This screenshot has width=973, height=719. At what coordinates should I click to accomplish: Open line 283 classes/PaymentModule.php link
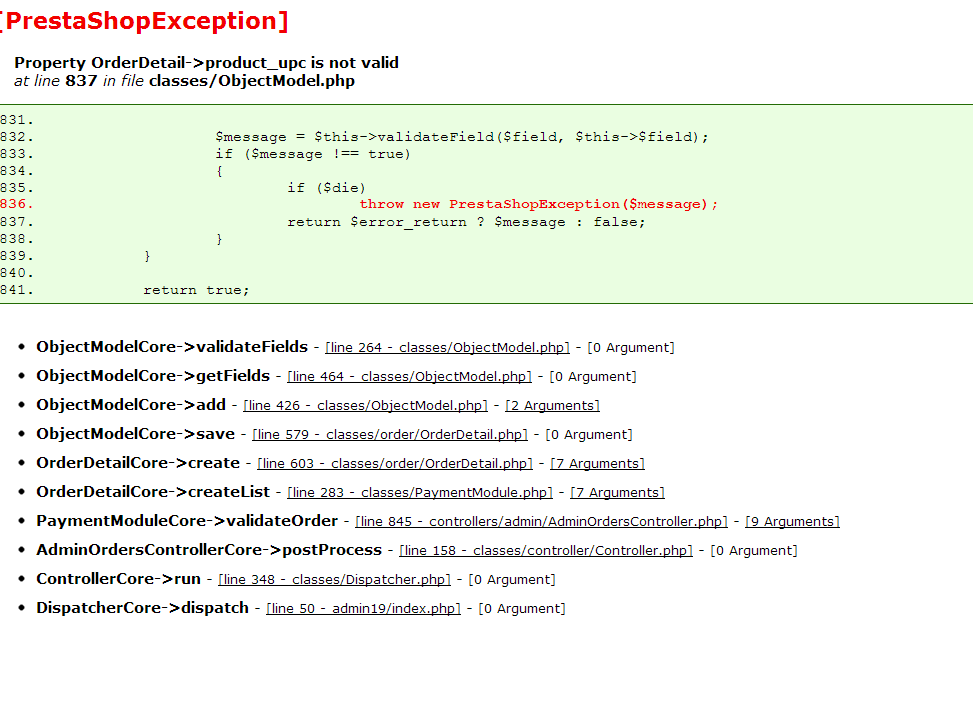tap(419, 493)
